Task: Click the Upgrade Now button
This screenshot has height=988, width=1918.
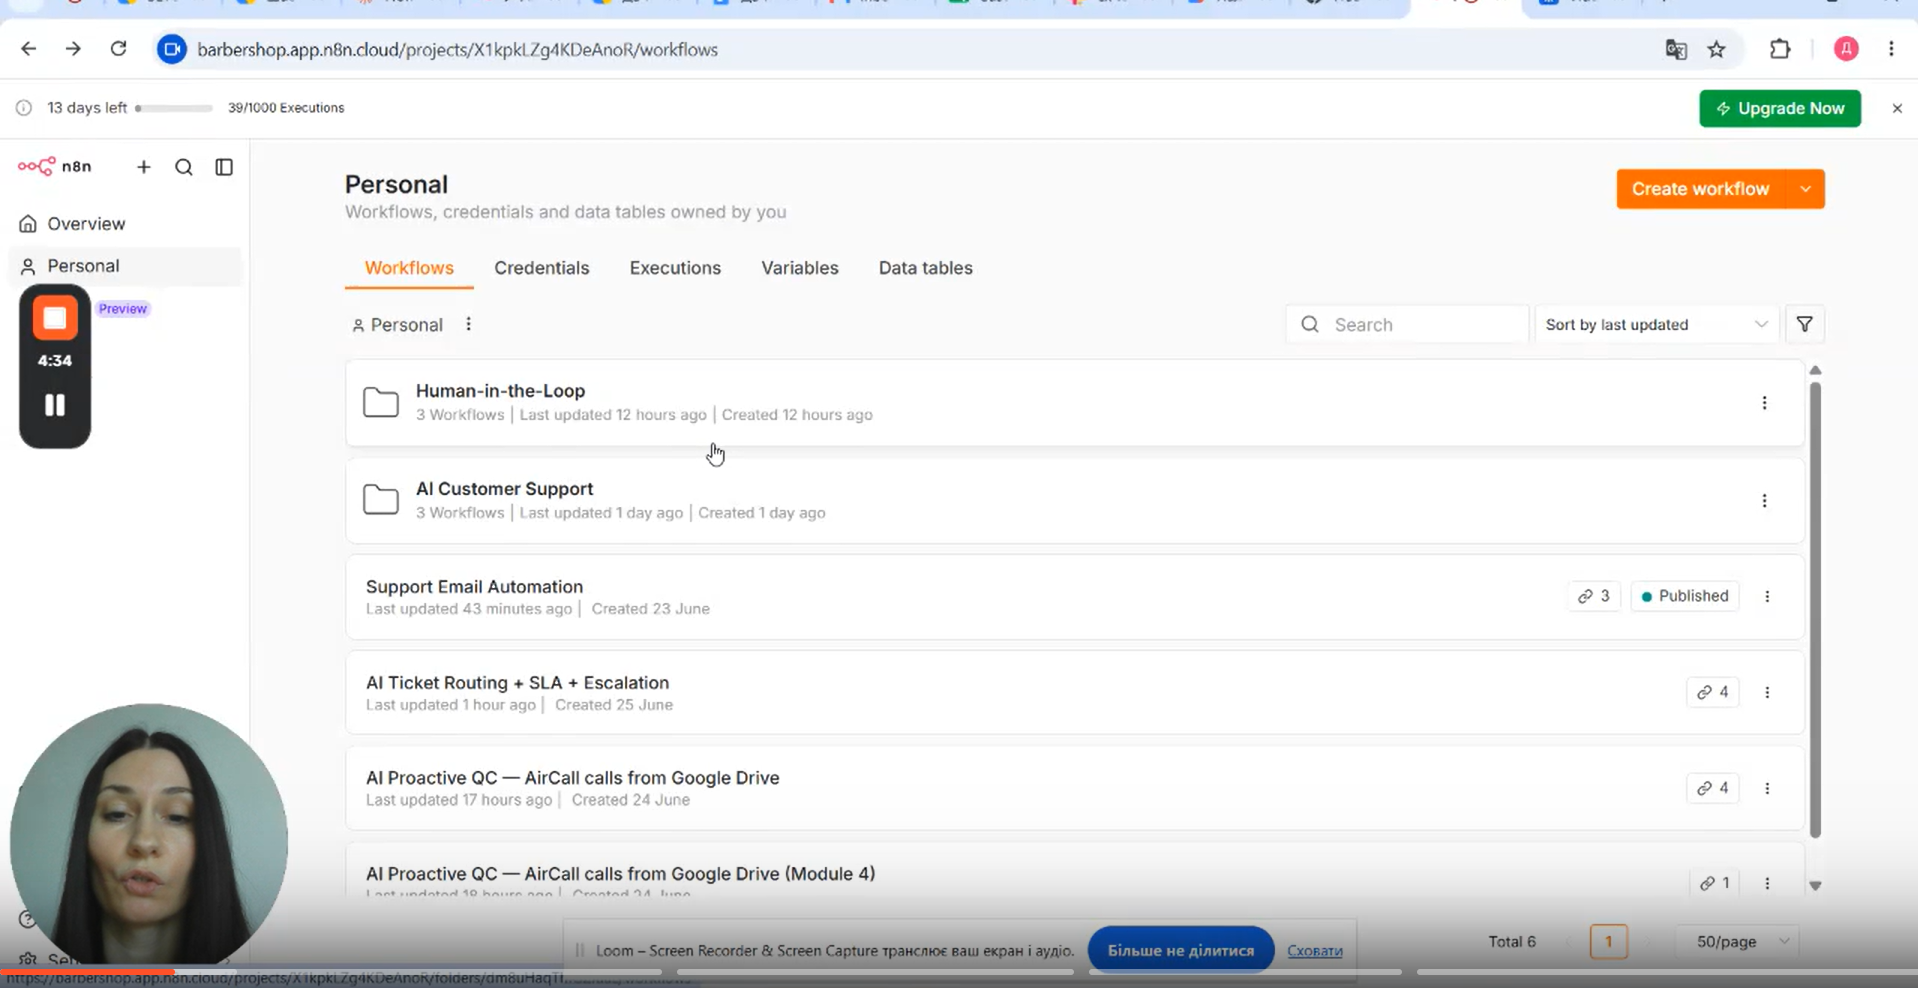Action: pos(1780,108)
